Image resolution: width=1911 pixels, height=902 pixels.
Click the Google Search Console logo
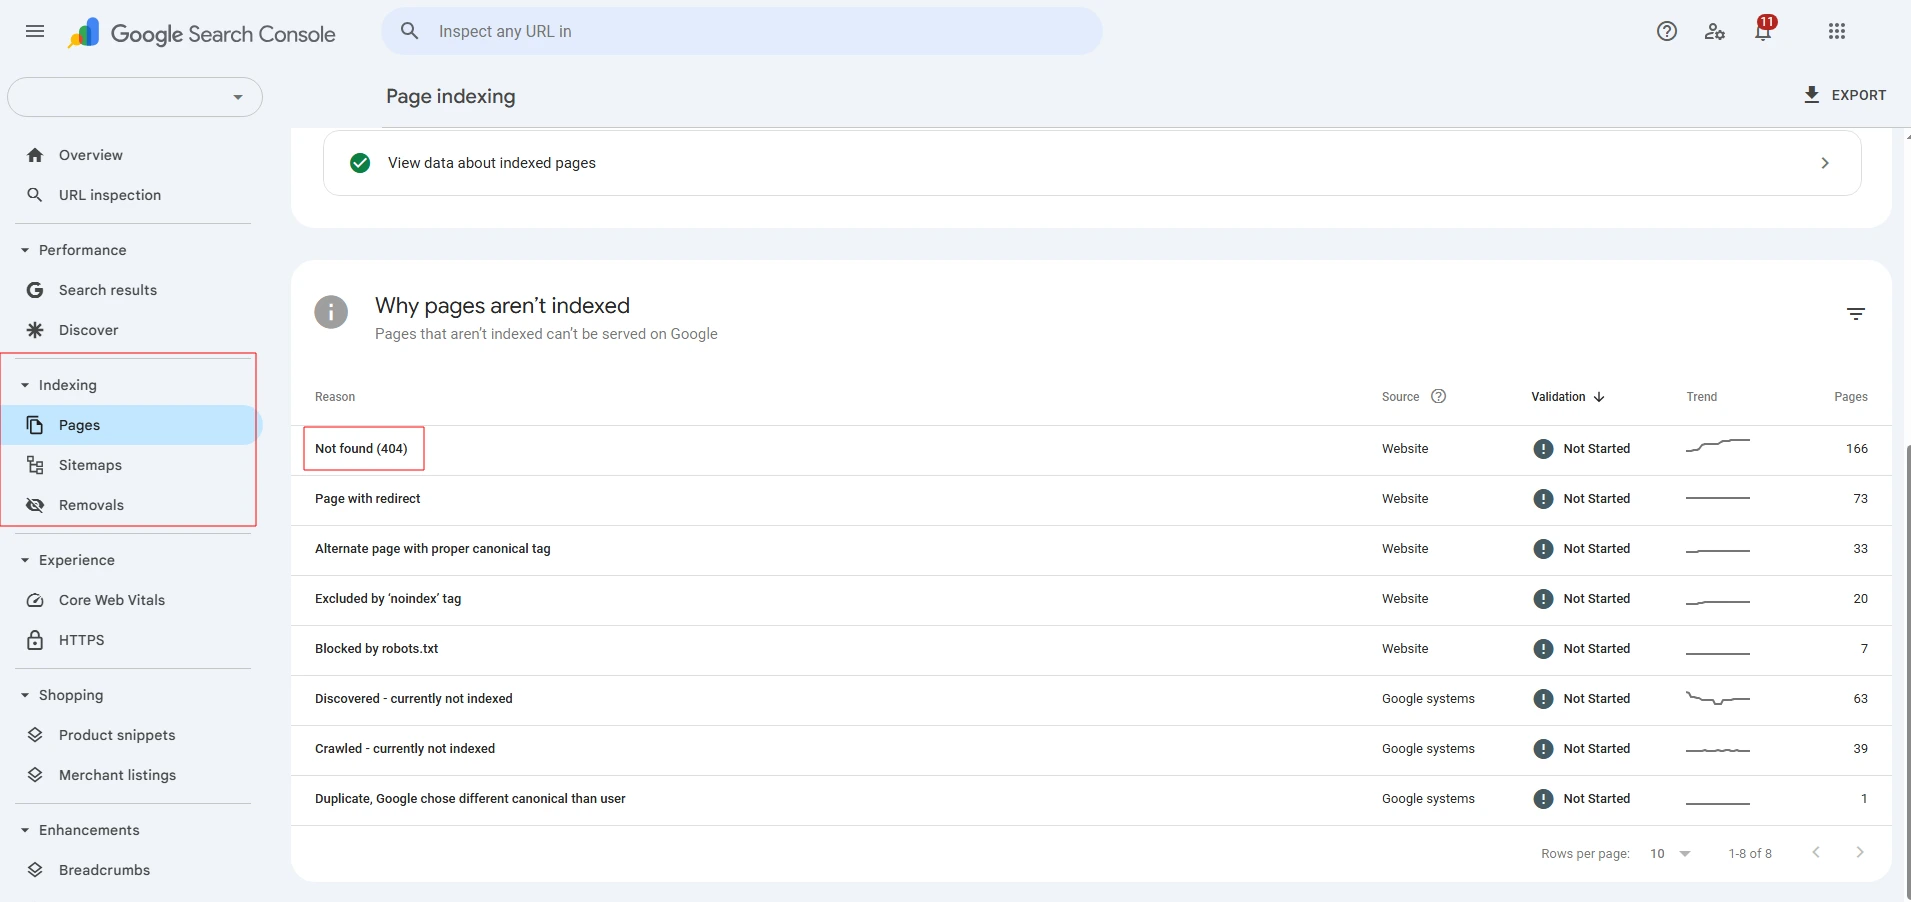point(202,33)
